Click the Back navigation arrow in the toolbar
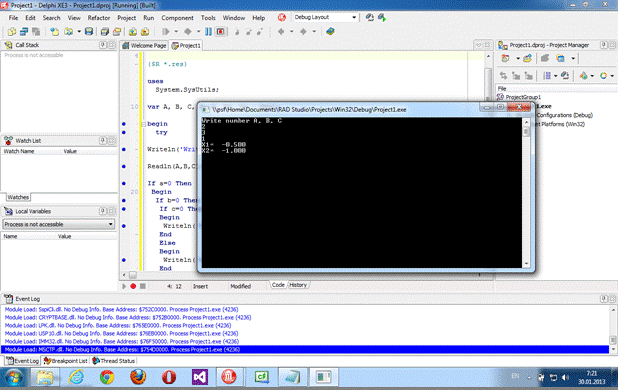618x390 pixels. click(281, 32)
